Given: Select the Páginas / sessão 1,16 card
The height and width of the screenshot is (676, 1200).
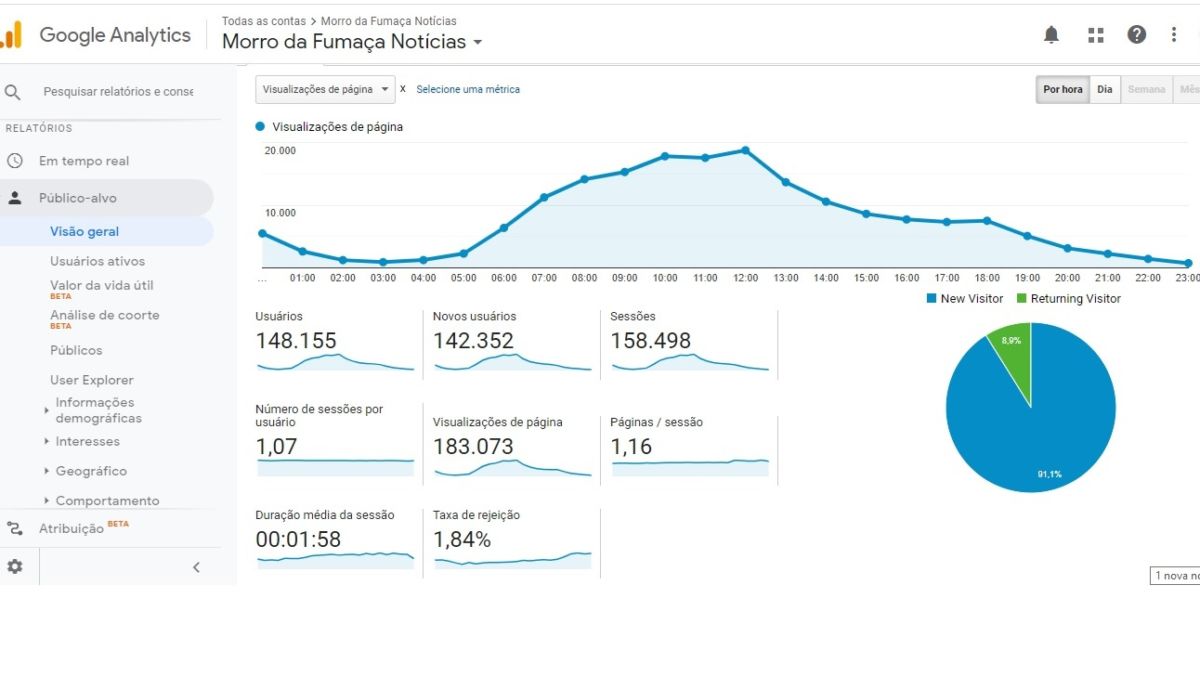Looking at the screenshot, I should [690, 447].
